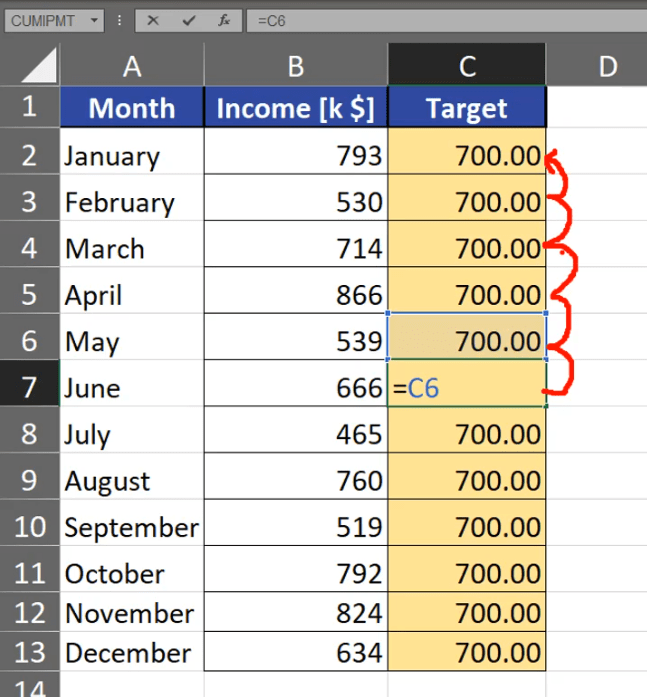Image resolution: width=647 pixels, height=697 pixels.
Task: Select the February cell
Action: click(132, 197)
